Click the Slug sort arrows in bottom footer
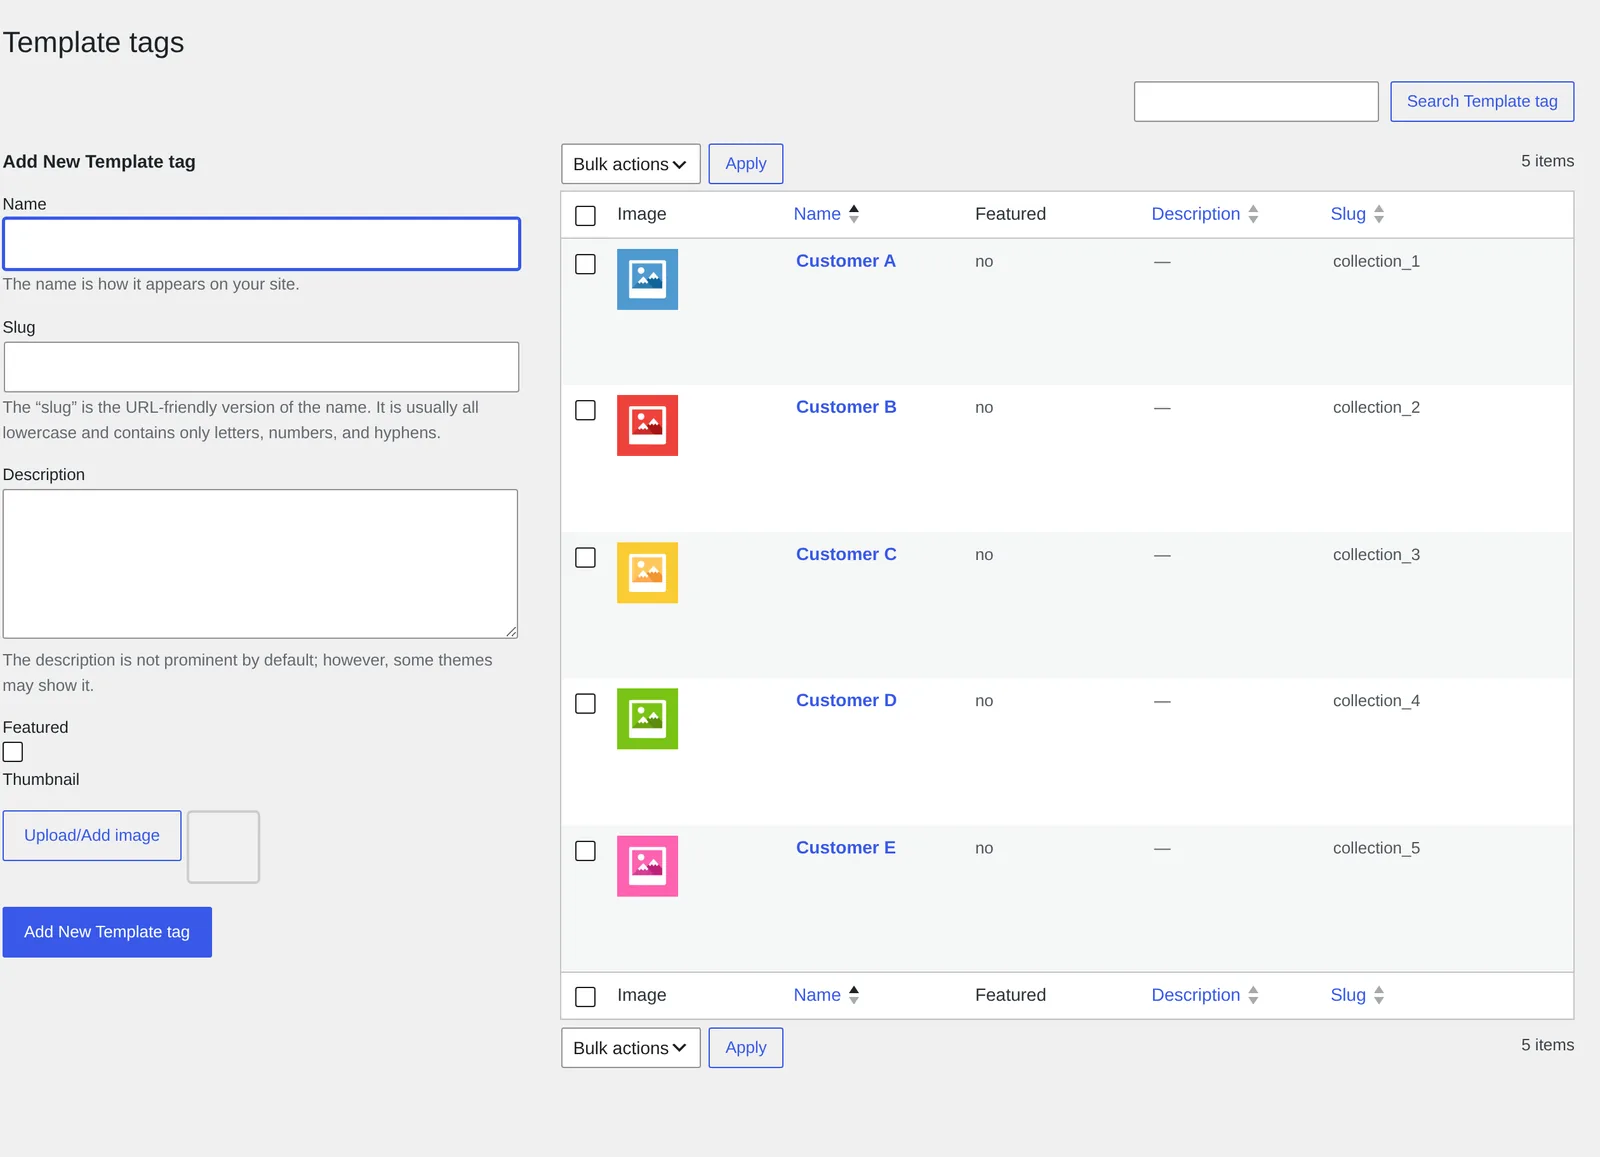The height and width of the screenshot is (1157, 1600). pos(1379,995)
